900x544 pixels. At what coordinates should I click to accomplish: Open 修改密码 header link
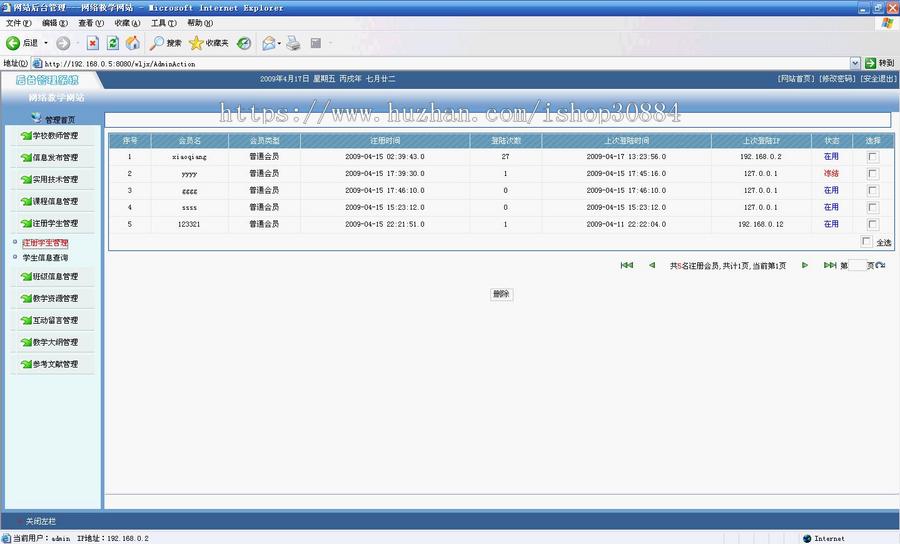click(x=837, y=79)
